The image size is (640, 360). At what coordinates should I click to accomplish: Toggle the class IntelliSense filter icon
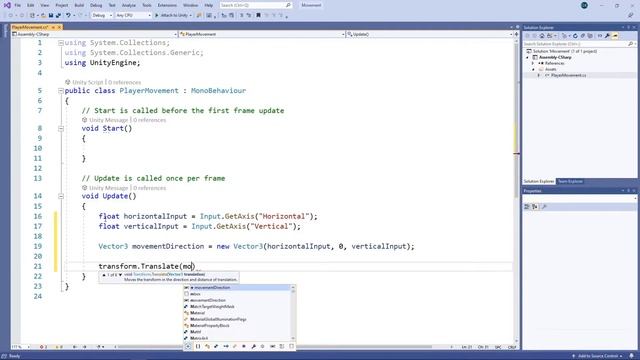[207, 347]
